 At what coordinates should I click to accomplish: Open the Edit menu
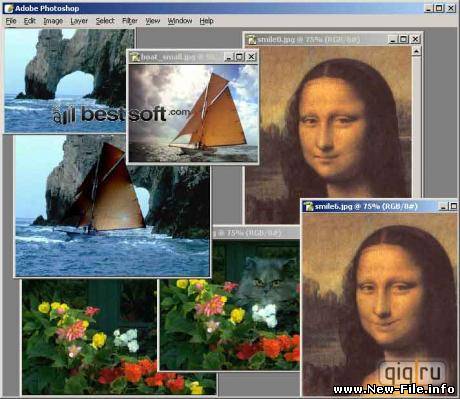pyautogui.click(x=30, y=21)
